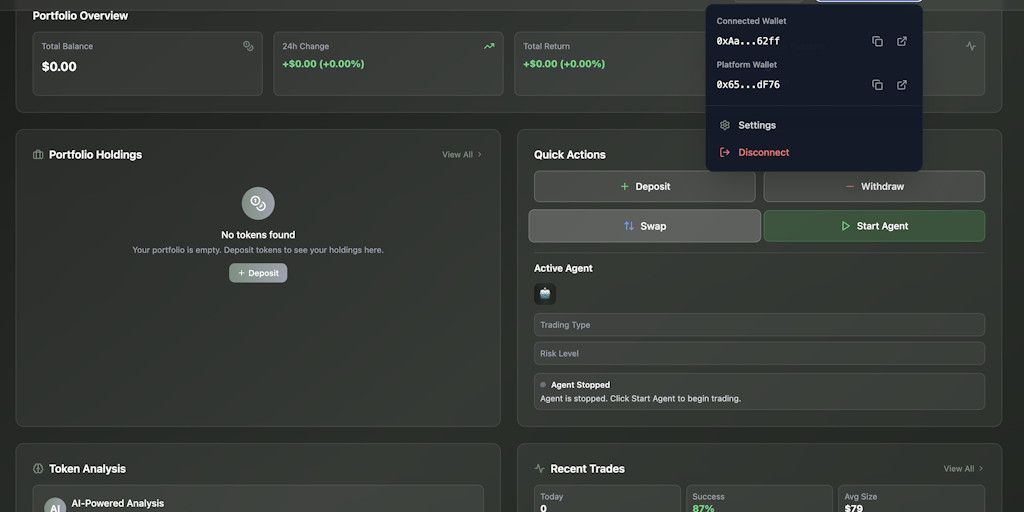Start the trading agent
This screenshot has width=1024, height=512.
[874, 226]
